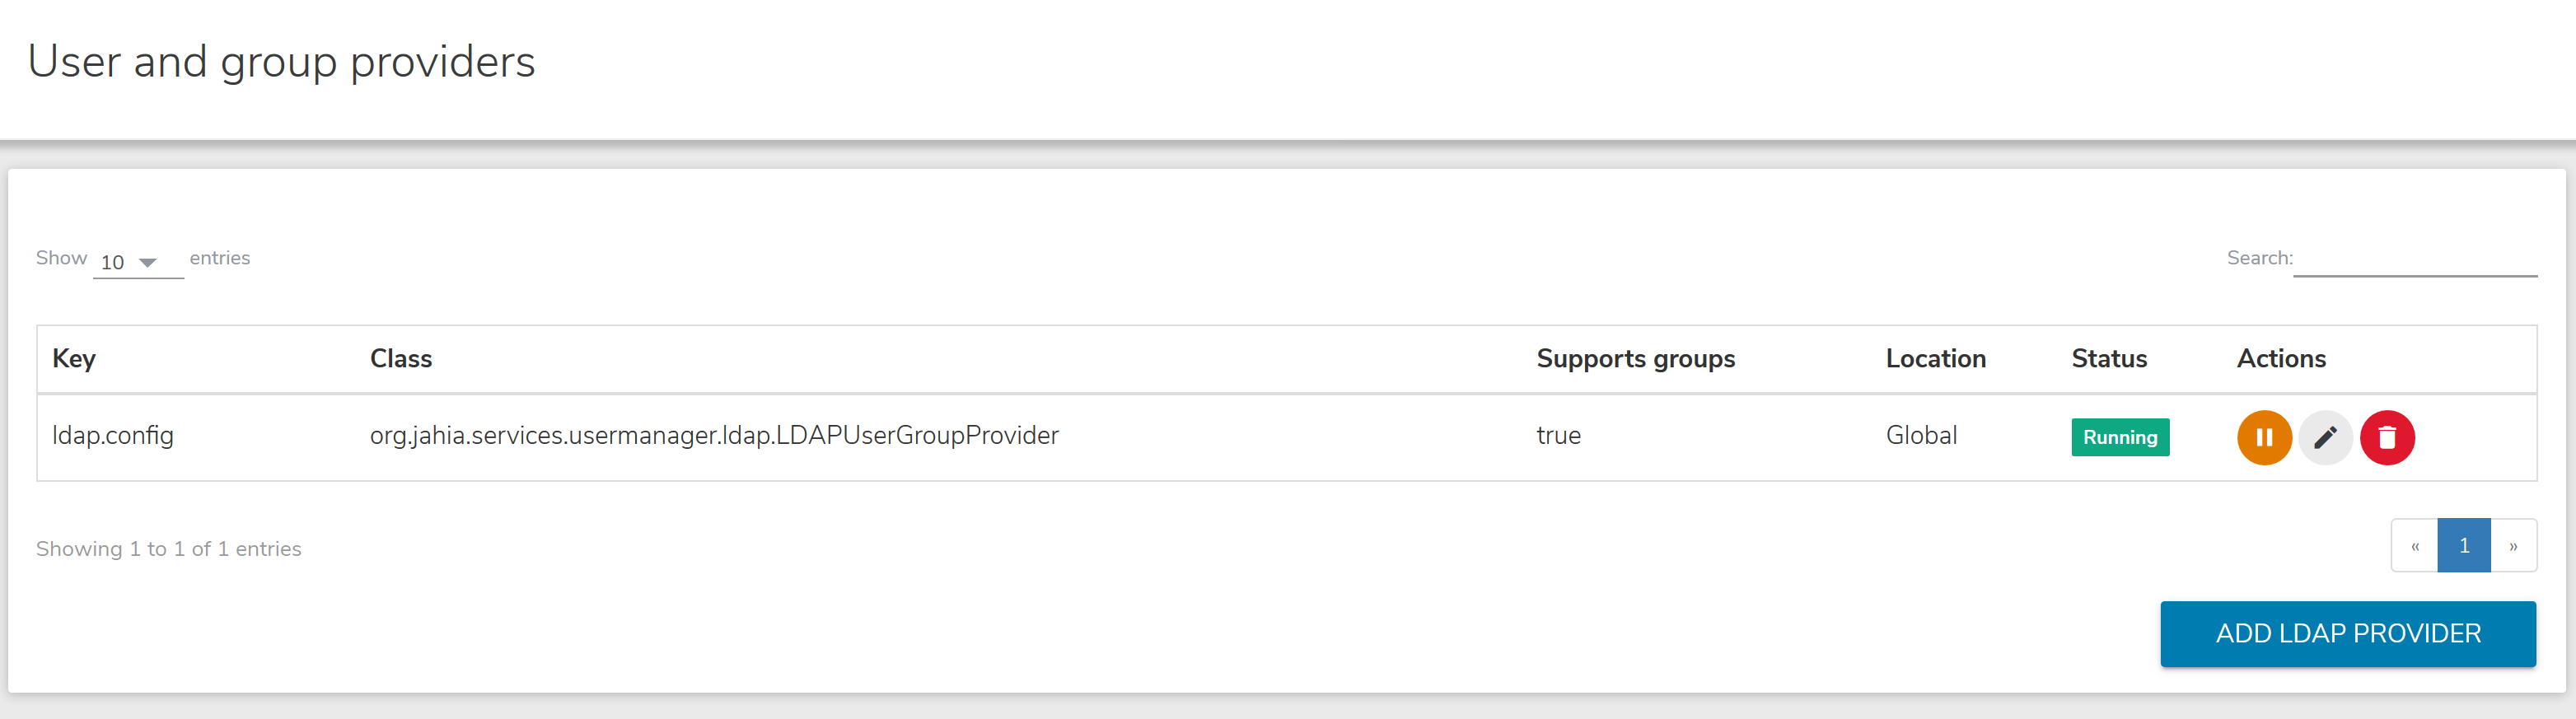
Task: Click the LDAPUserGroupProvider class name text
Action: (714, 436)
